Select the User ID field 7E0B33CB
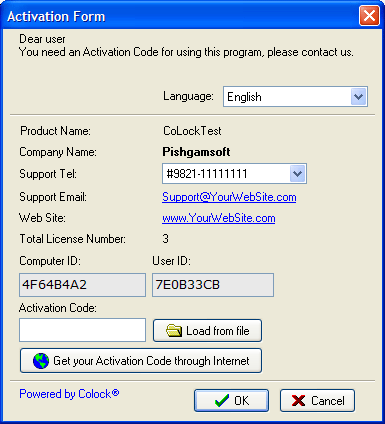 [x=213, y=285]
